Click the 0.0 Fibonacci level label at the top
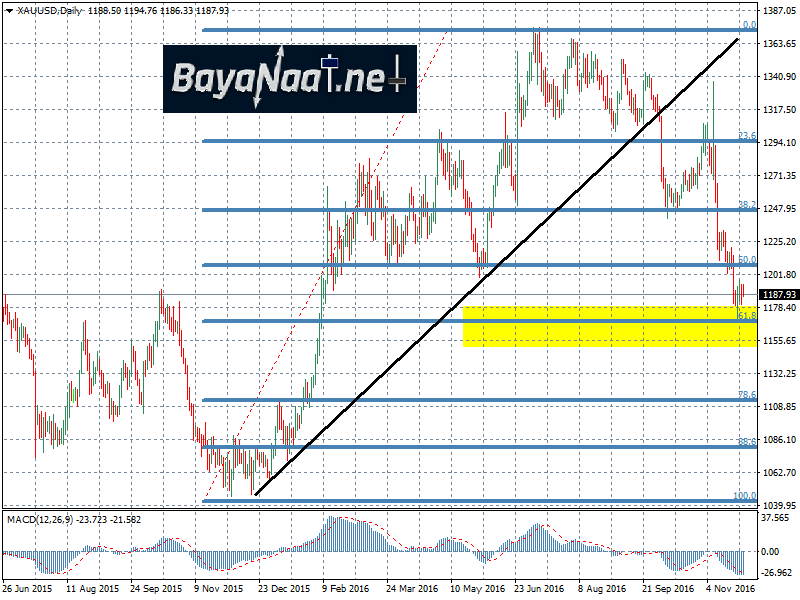The image size is (800, 600). coord(747,25)
